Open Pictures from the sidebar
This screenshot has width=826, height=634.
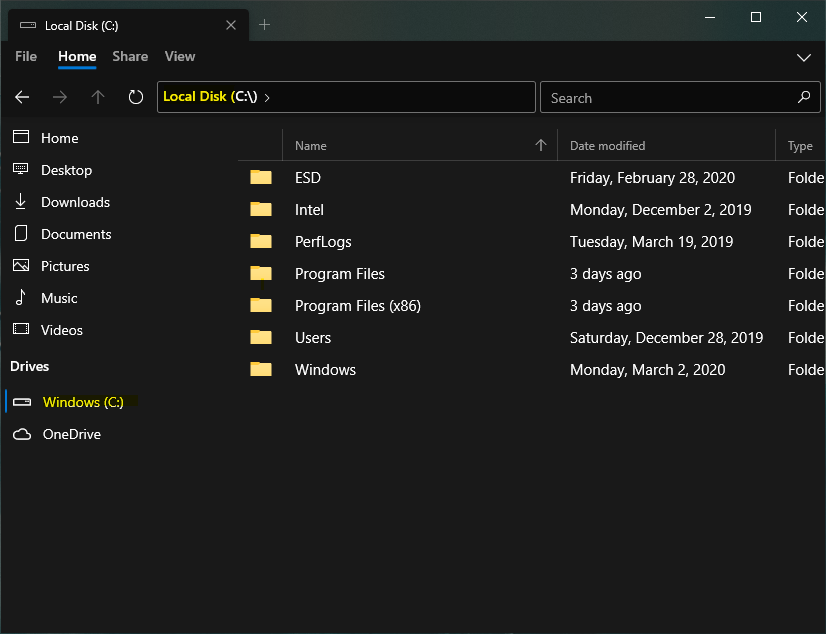tap(65, 266)
